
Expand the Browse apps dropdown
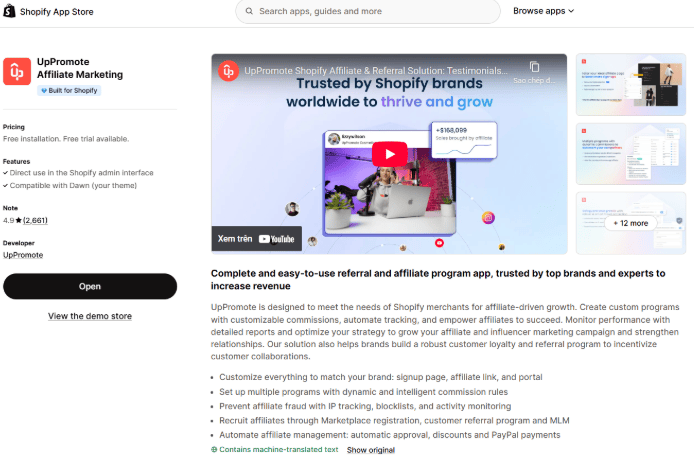click(544, 11)
